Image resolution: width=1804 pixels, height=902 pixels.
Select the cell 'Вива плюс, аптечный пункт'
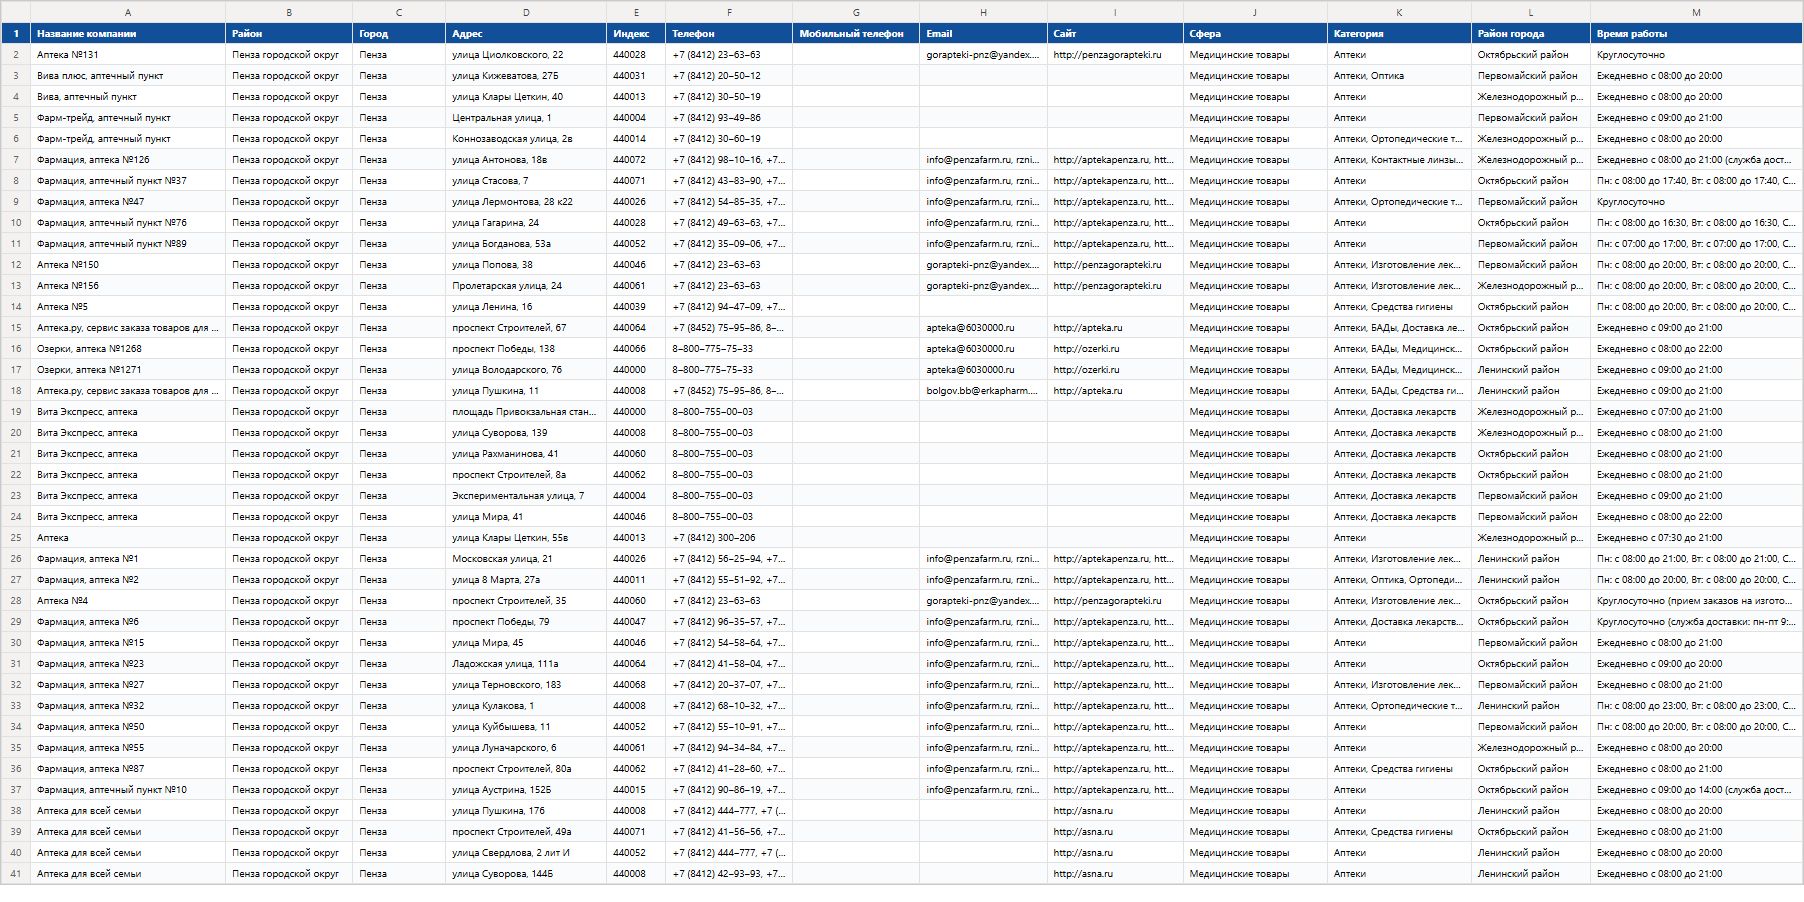coord(128,76)
